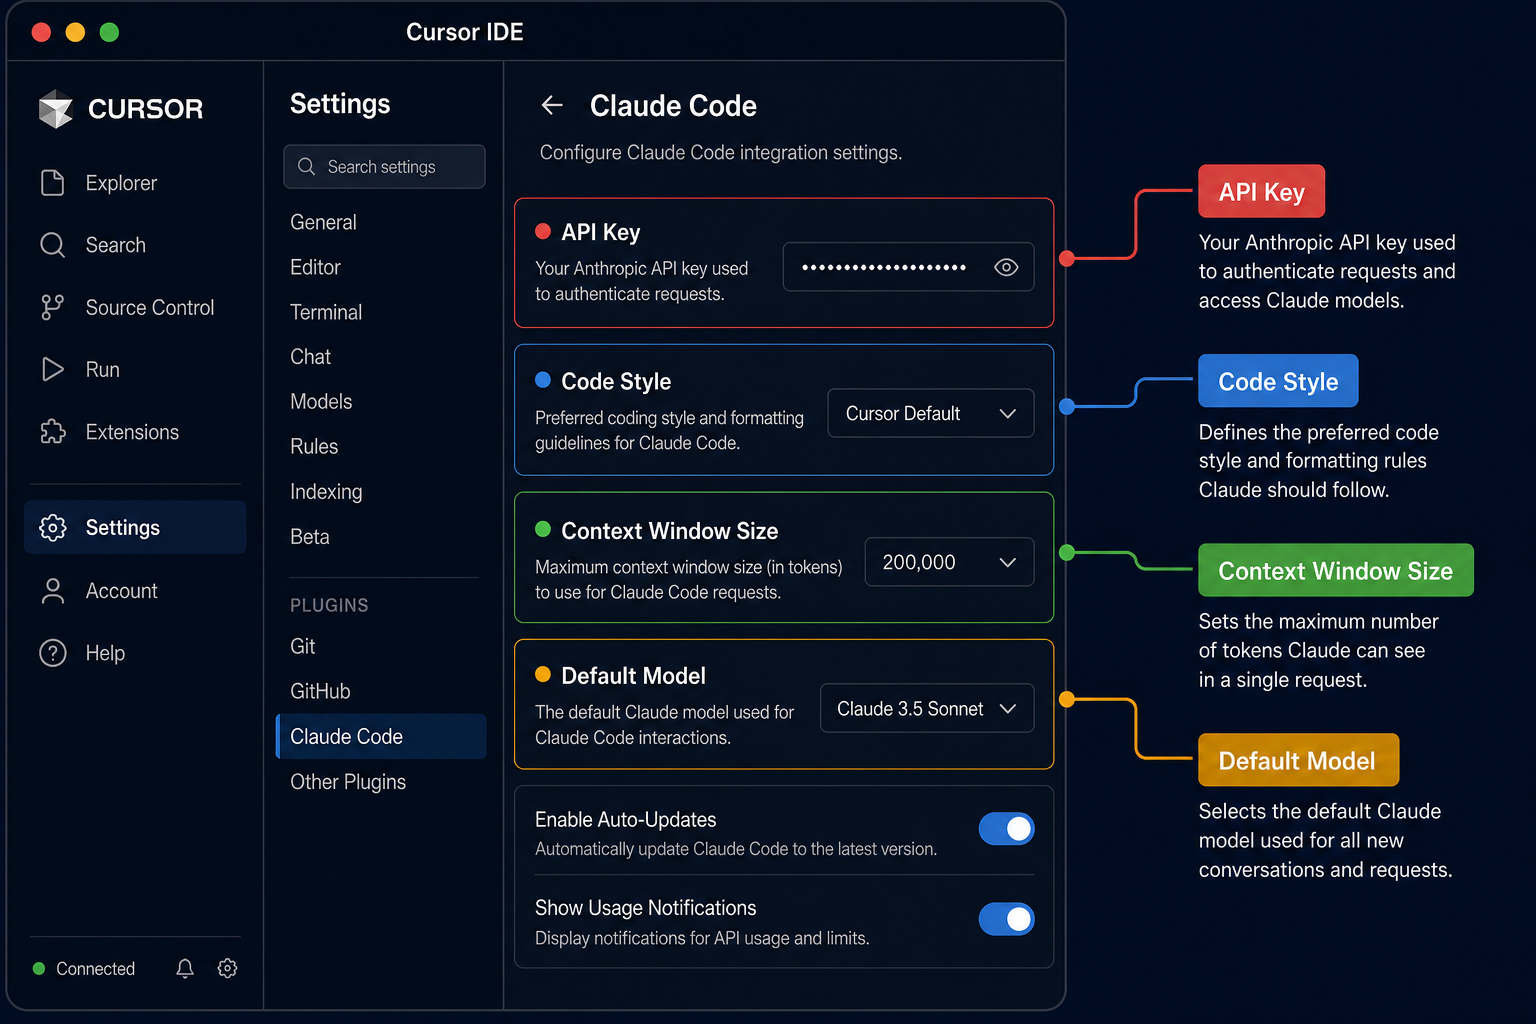Screen dimensions: 1536x1024
Task: Open notifications bell icon
Action: pyautogui.click(x=185, y=968)
